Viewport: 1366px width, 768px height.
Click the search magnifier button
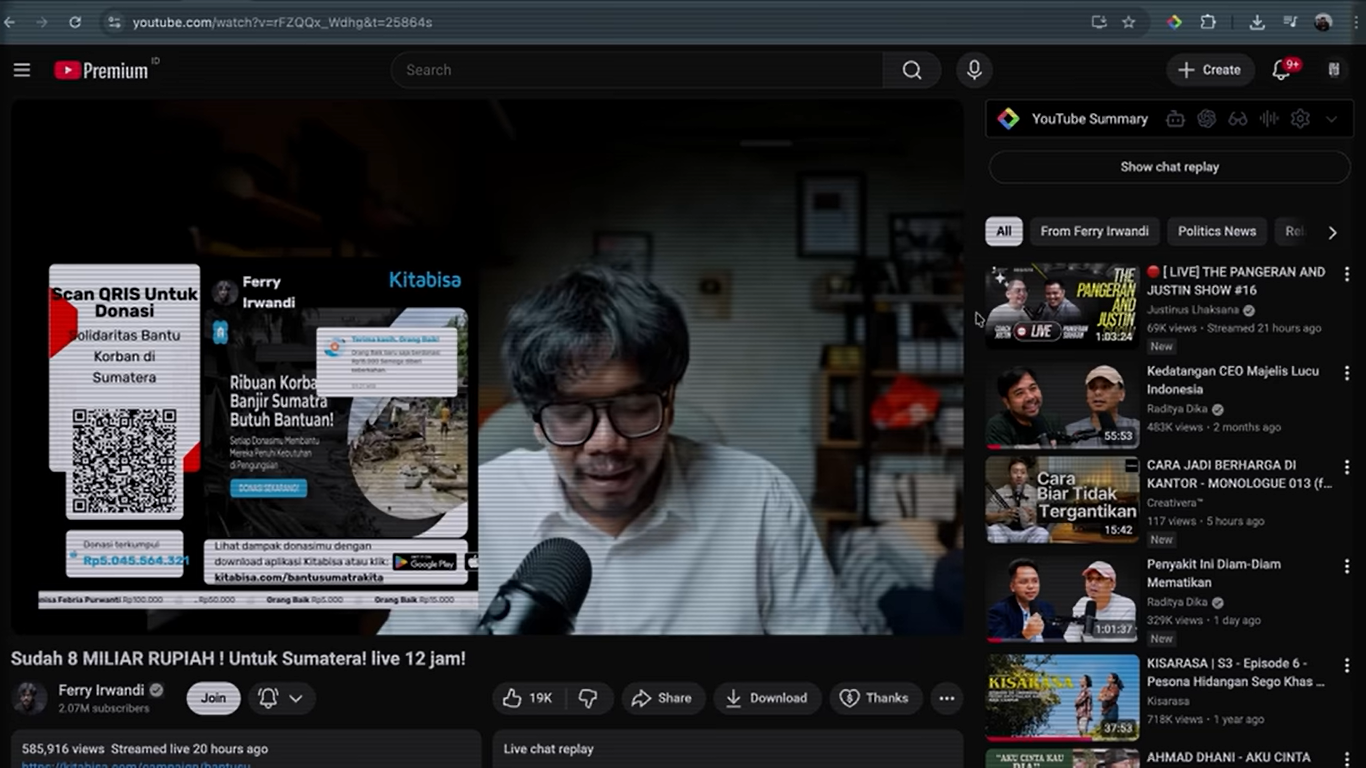(911, 70)
